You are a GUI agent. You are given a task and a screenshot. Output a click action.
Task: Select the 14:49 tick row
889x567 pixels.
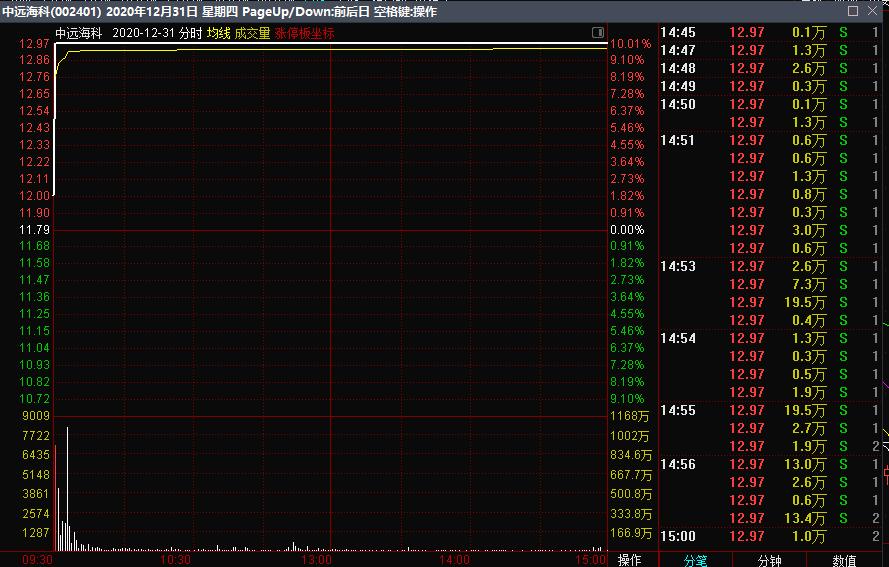point(771,86)
